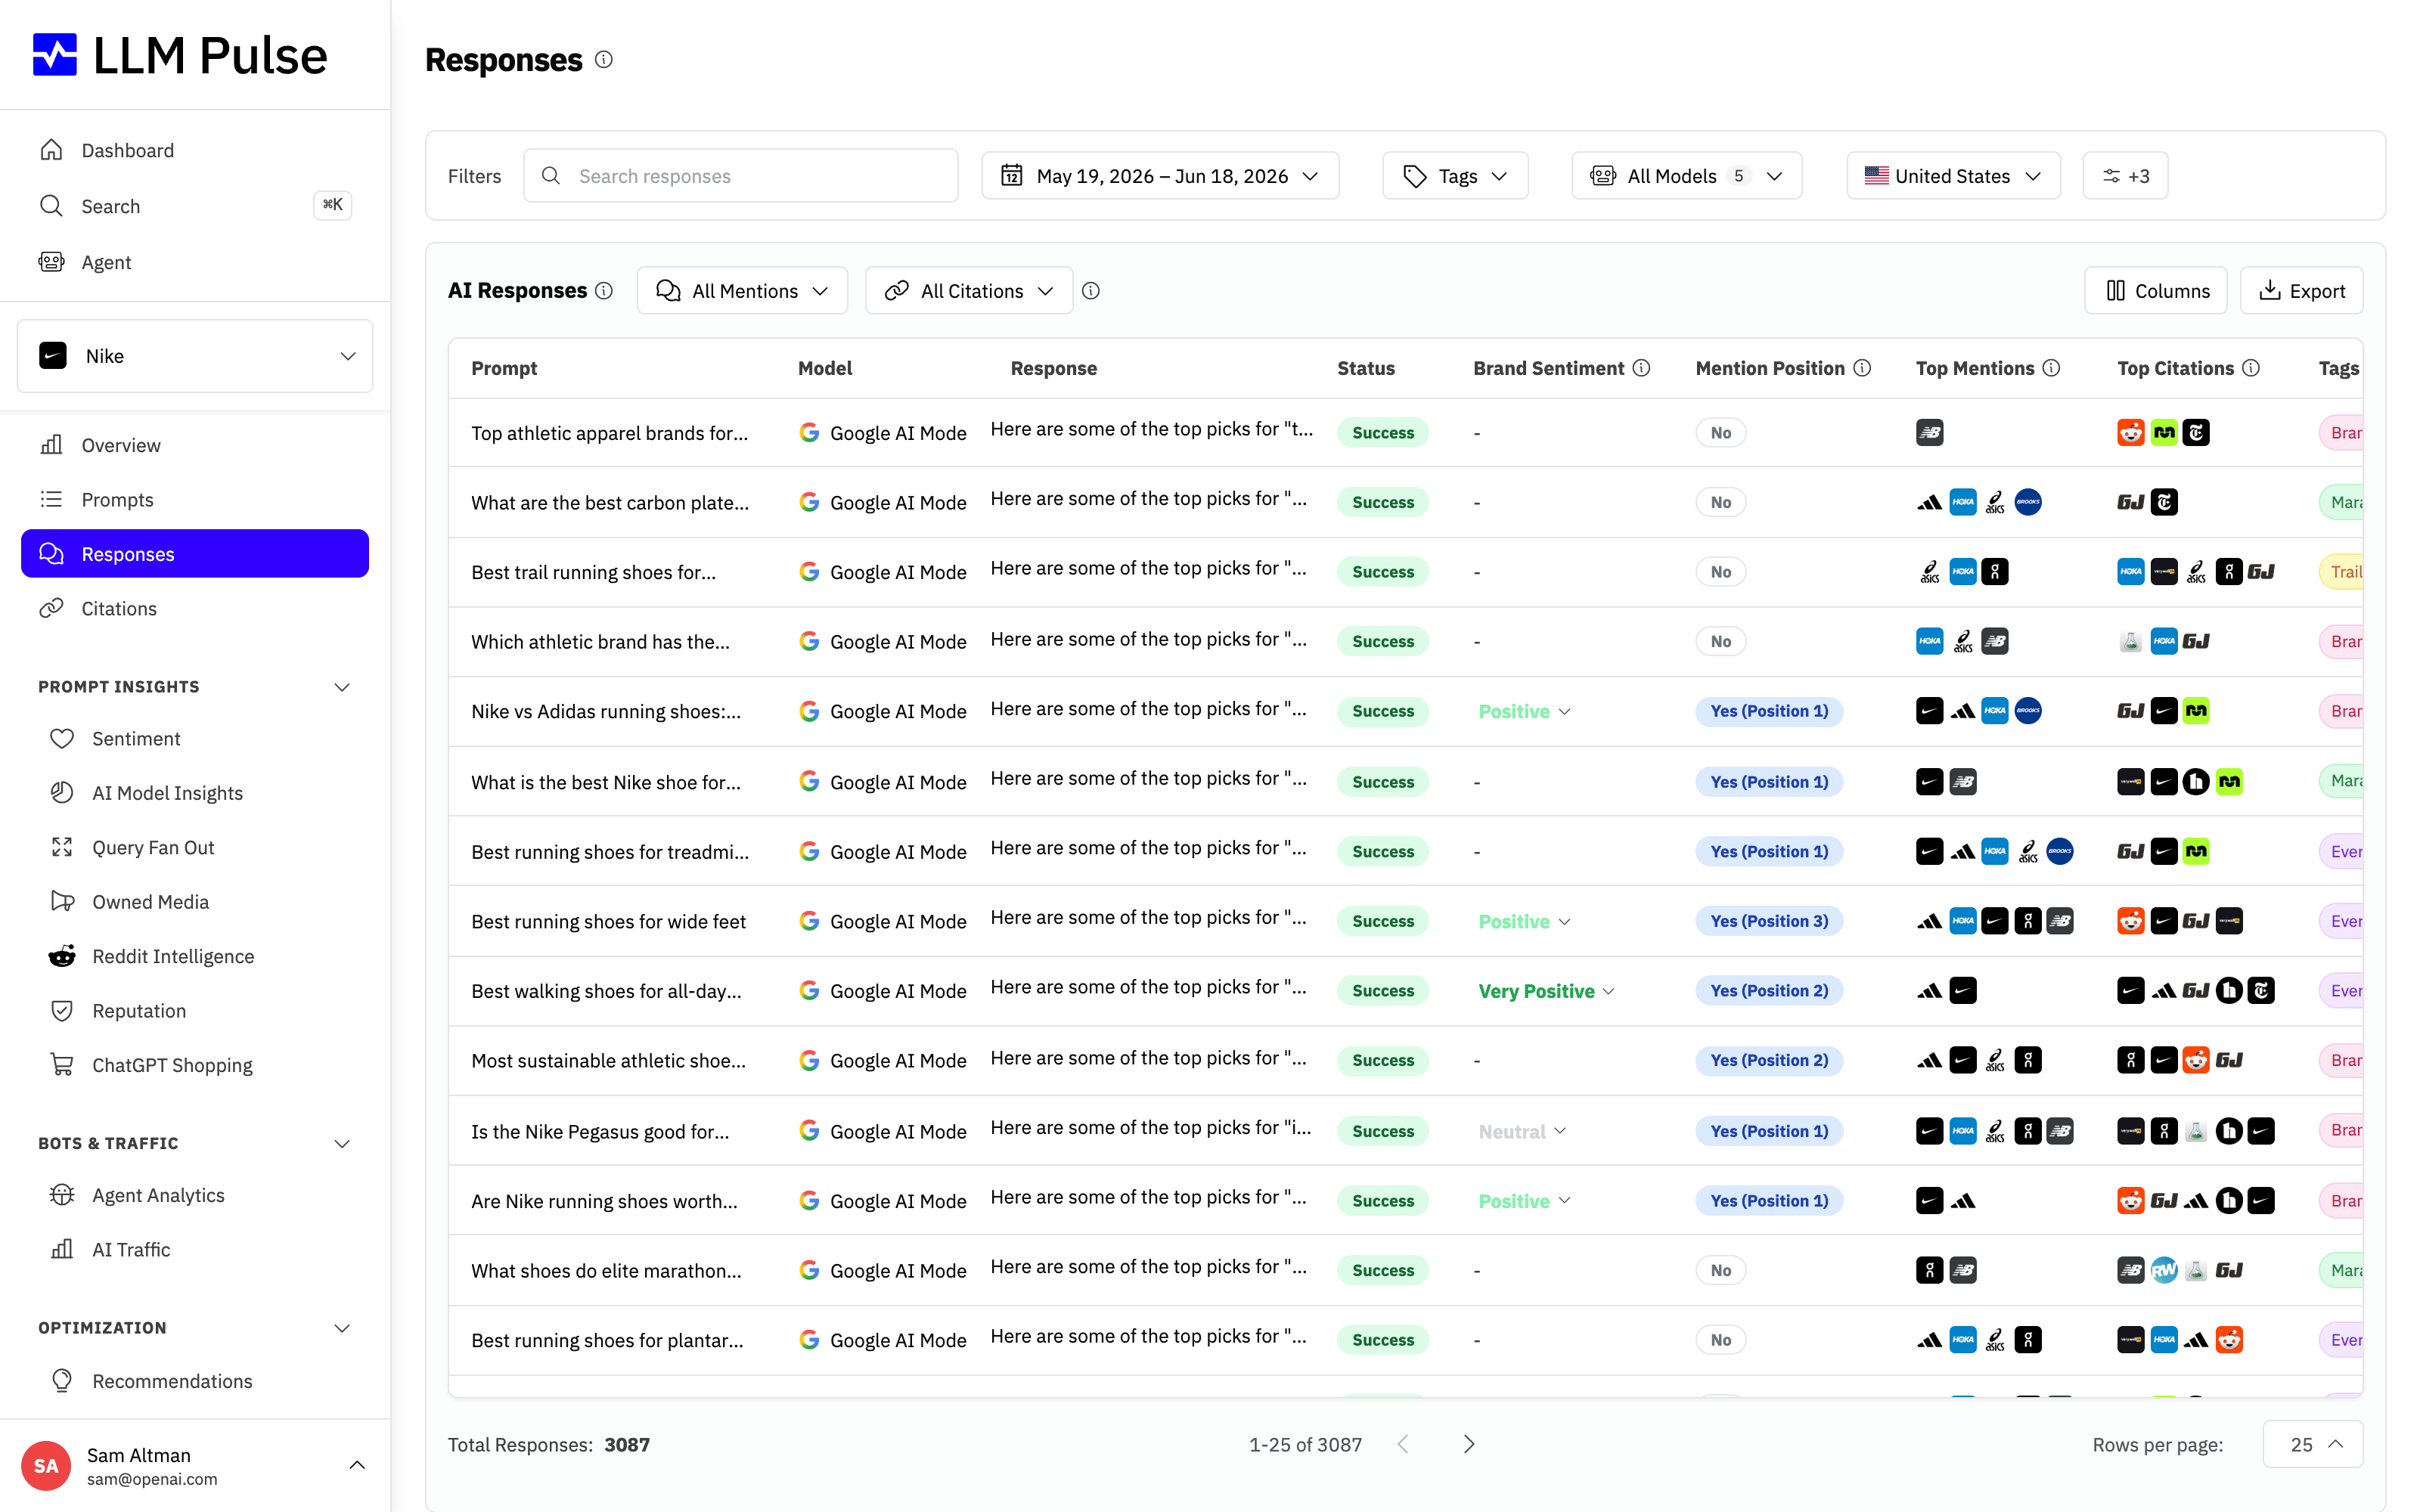Image resolution: width=2420 pixels, height=1512 pixels.
Task: Click Yes (Position 3) badge for wide feet
Action: [1769, 921]
